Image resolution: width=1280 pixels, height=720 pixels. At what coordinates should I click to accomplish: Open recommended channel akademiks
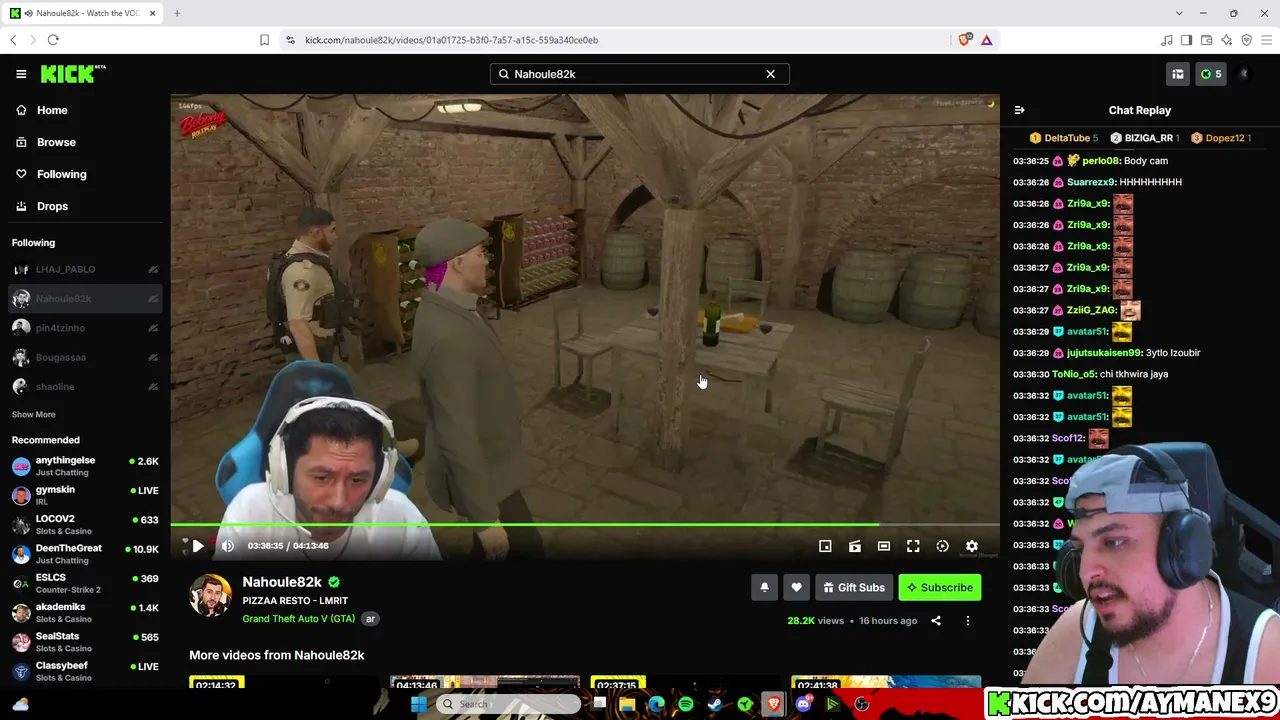(85, 613)
